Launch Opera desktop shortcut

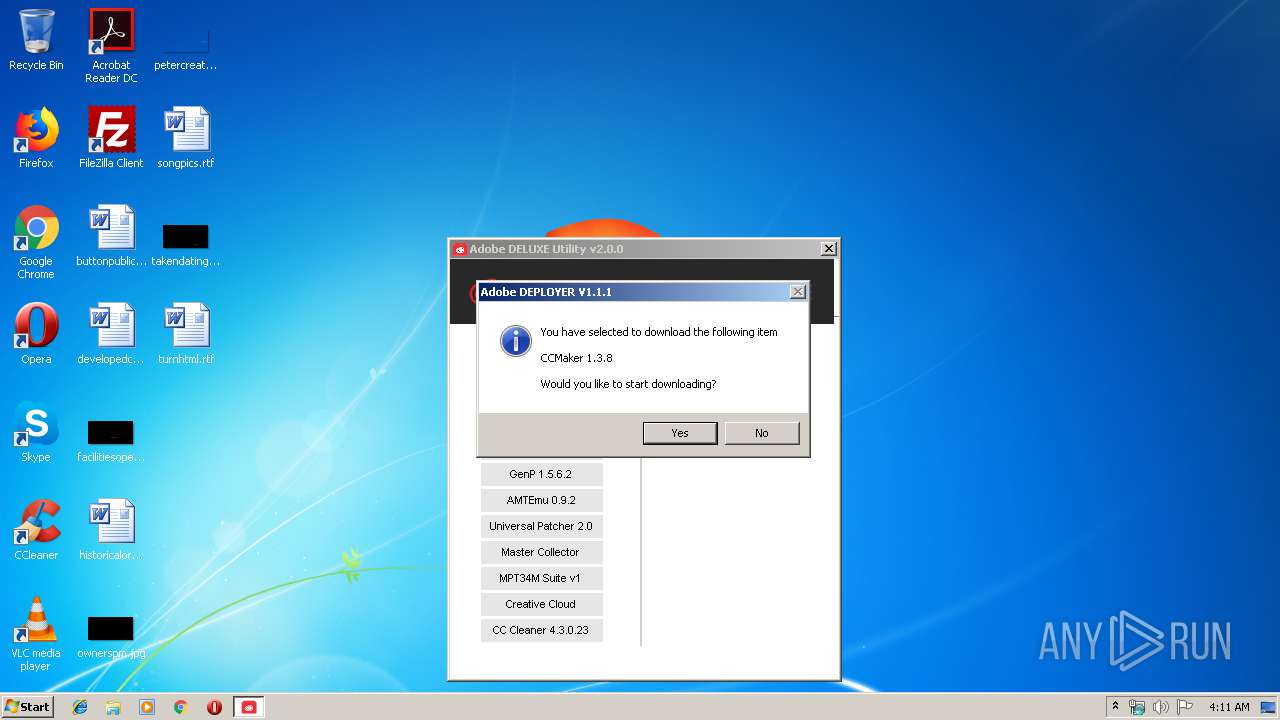pyautogui.click(x=36, y=334)
